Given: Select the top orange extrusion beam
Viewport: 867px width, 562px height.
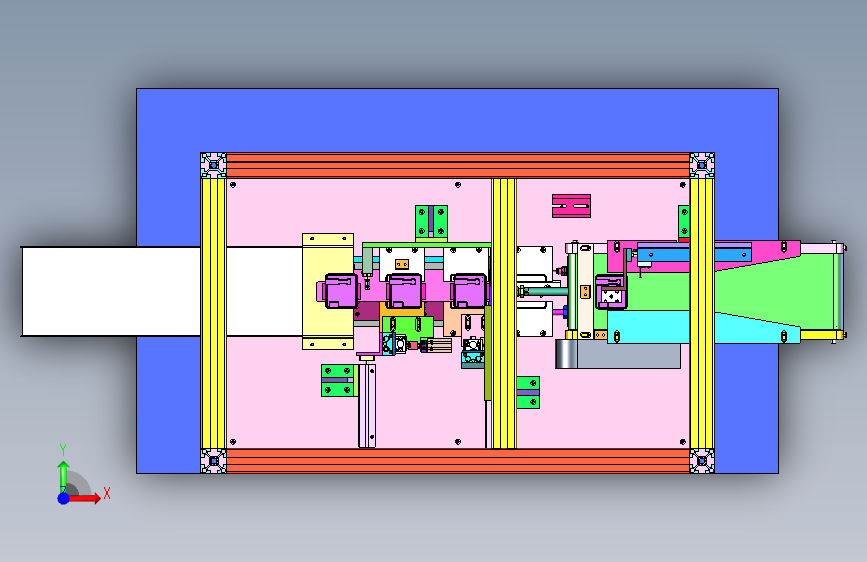Looking at the screenshot, I should [x=458, y=165].
